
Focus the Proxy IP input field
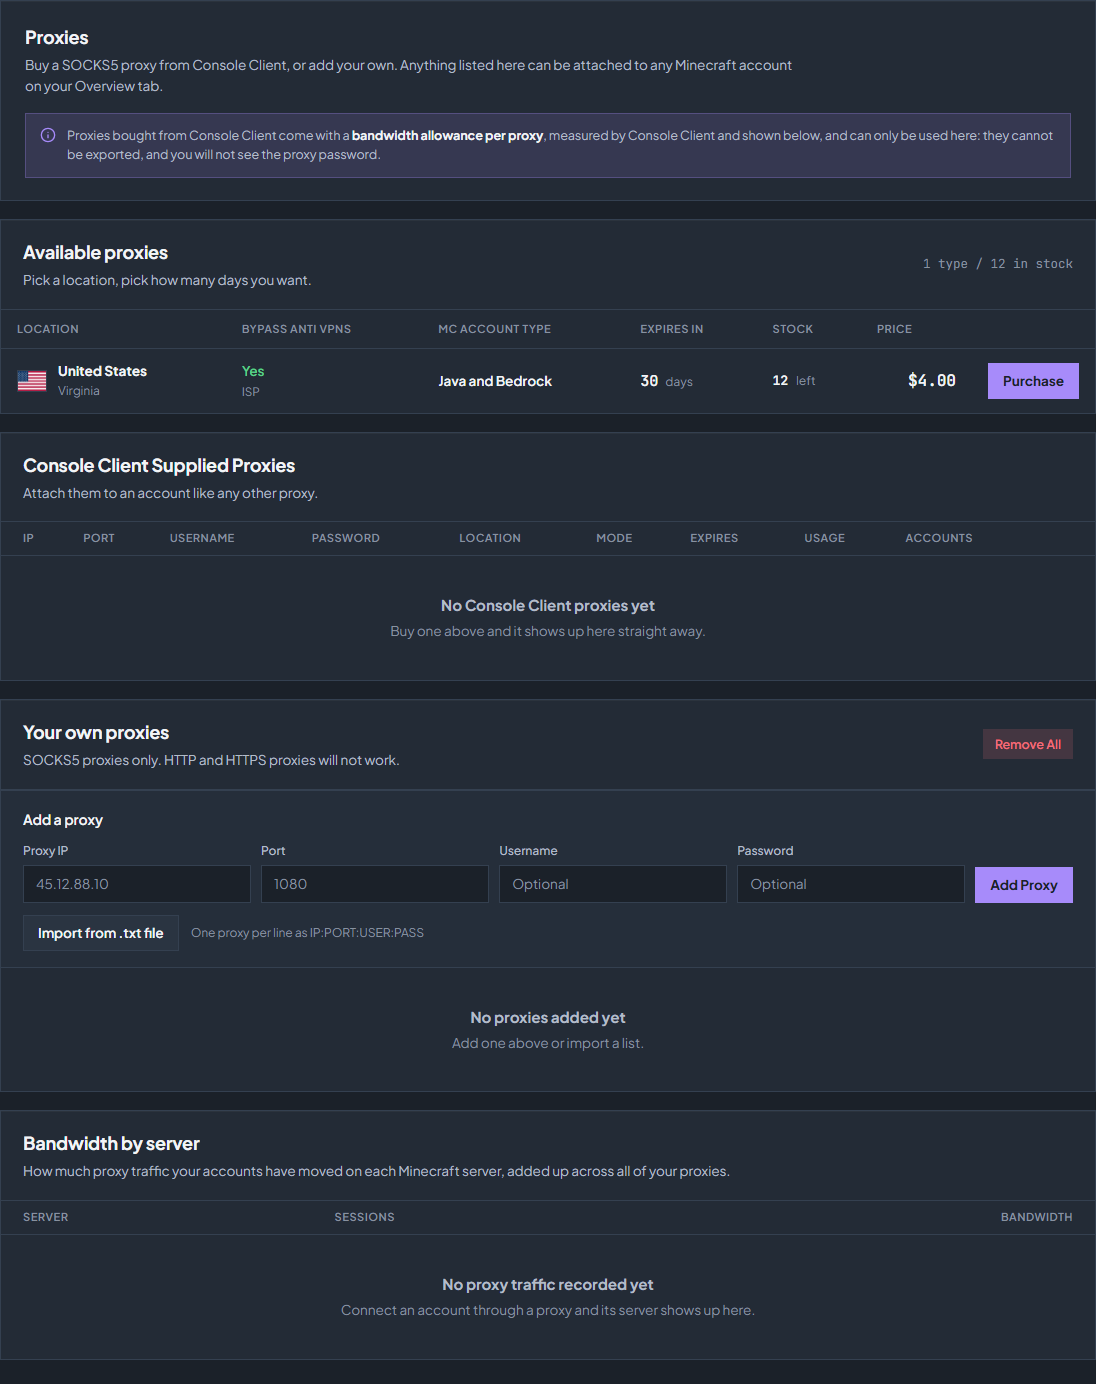tap(137, 884)
